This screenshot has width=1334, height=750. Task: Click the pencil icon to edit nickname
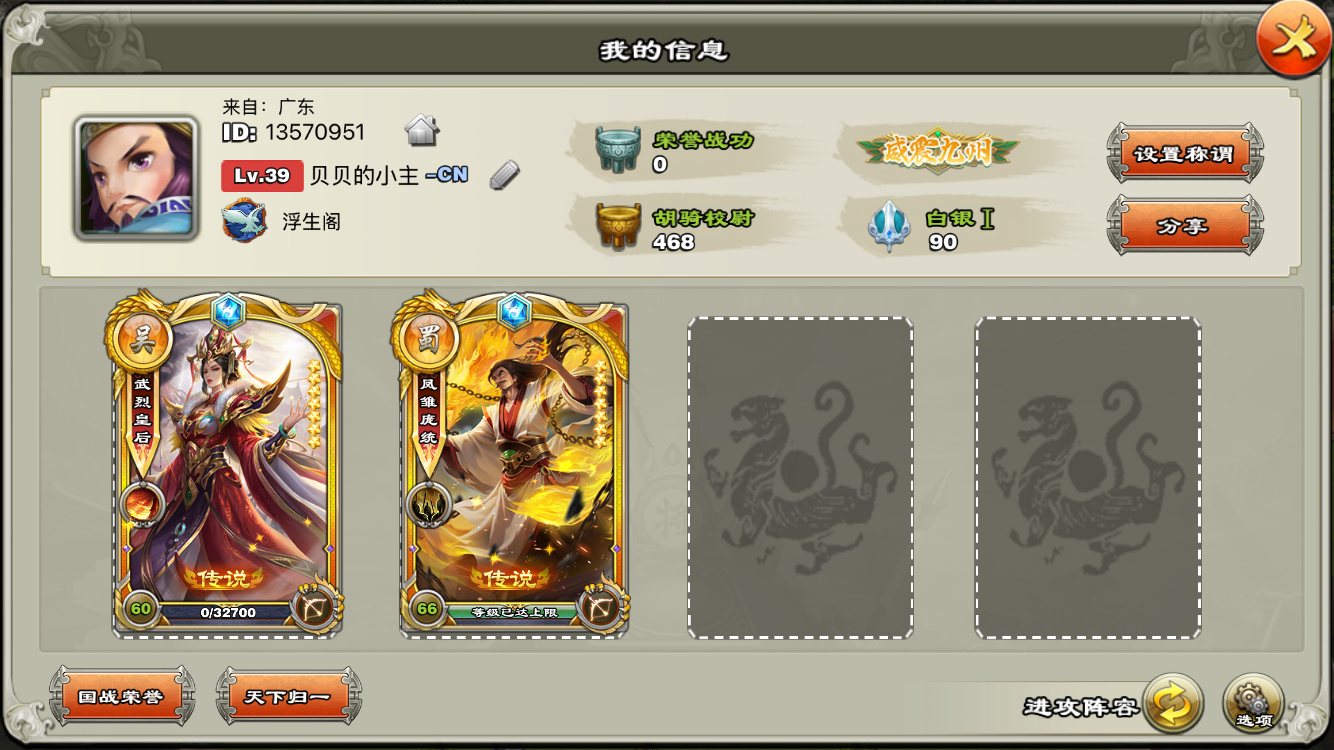click(504, 175)
